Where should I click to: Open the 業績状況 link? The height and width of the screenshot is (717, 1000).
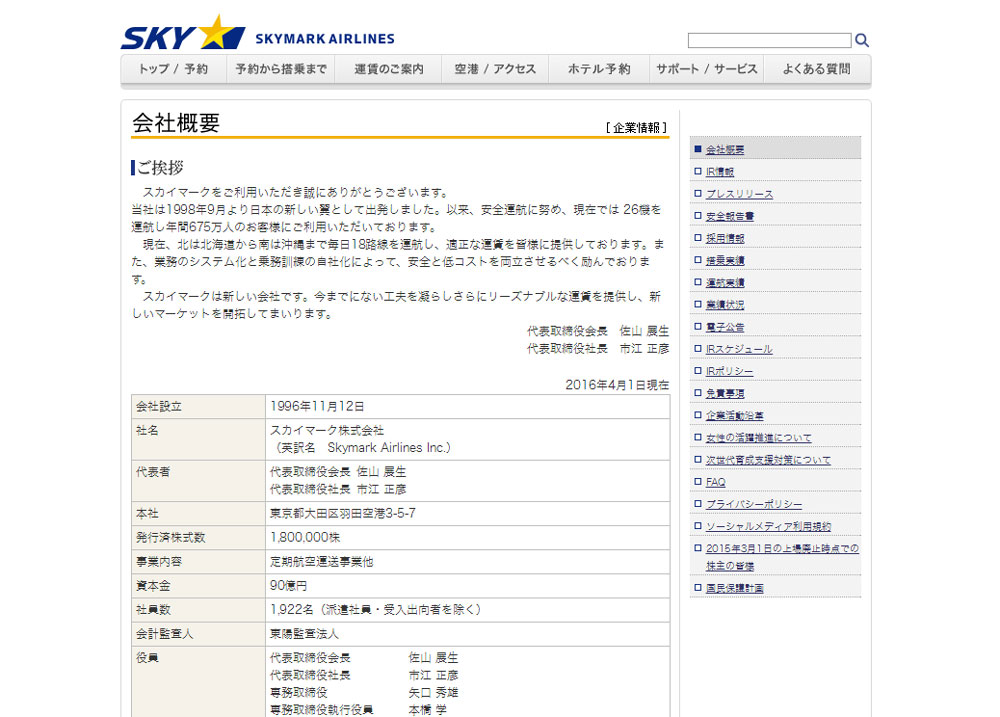click(x=724, y=305)
